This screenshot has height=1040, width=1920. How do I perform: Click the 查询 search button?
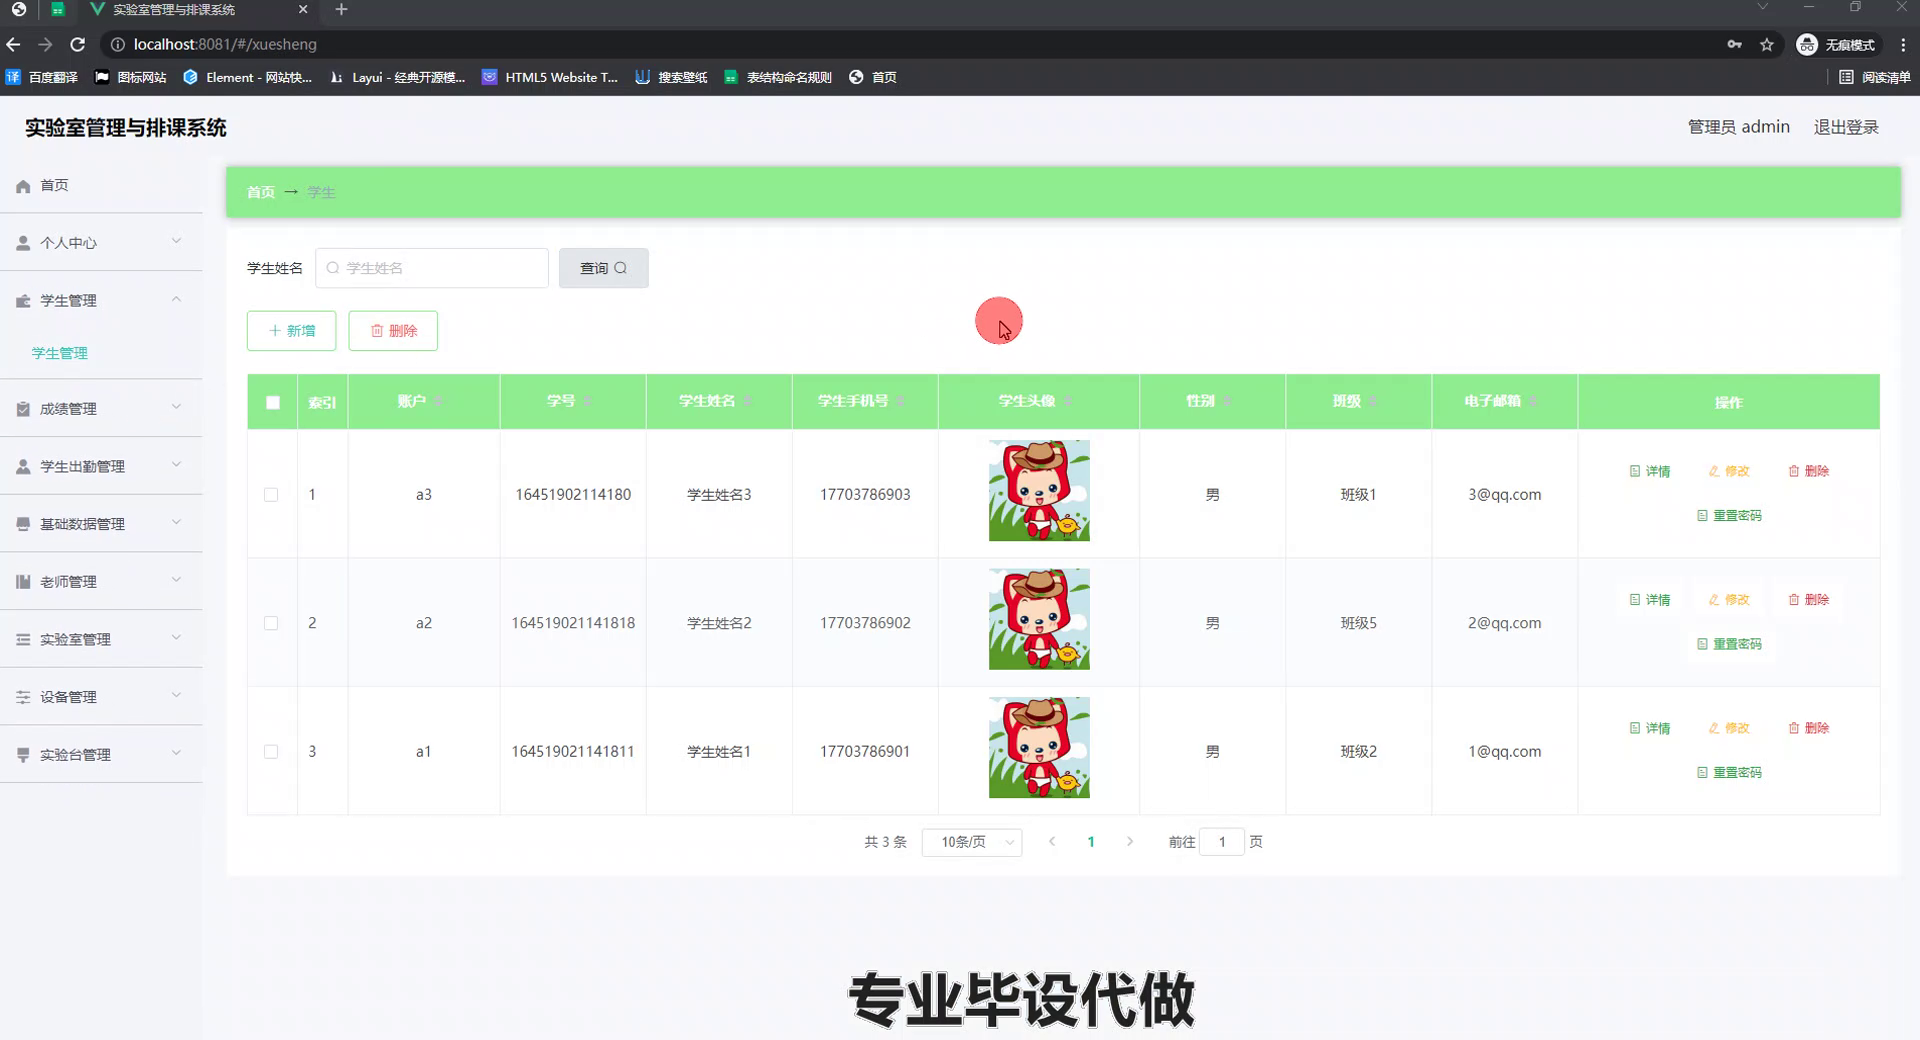[603, 268]
